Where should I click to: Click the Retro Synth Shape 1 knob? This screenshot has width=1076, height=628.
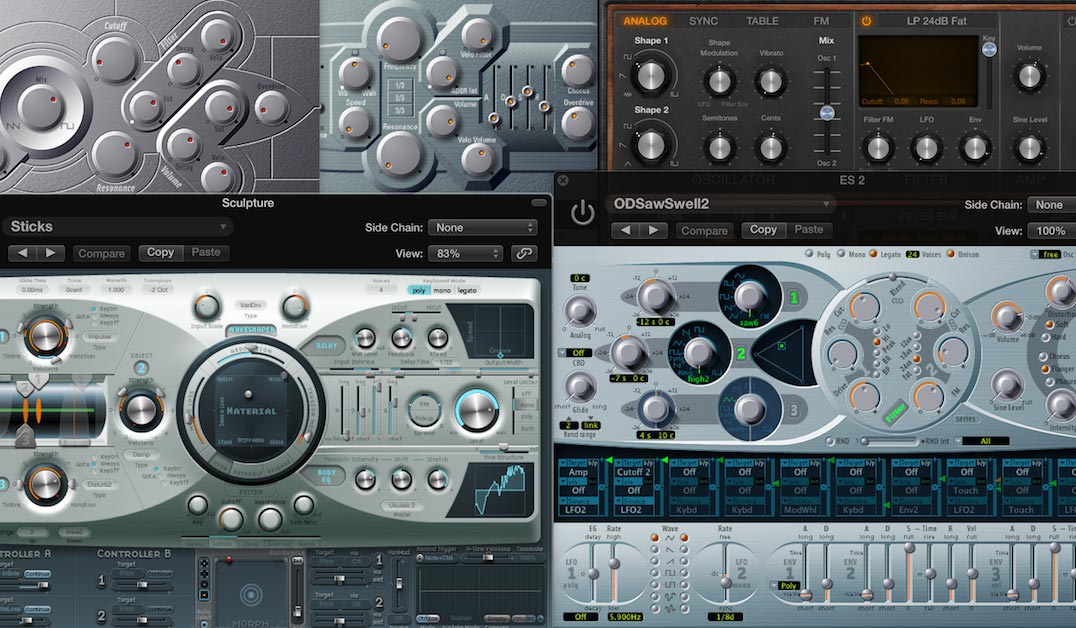(651, 75)
